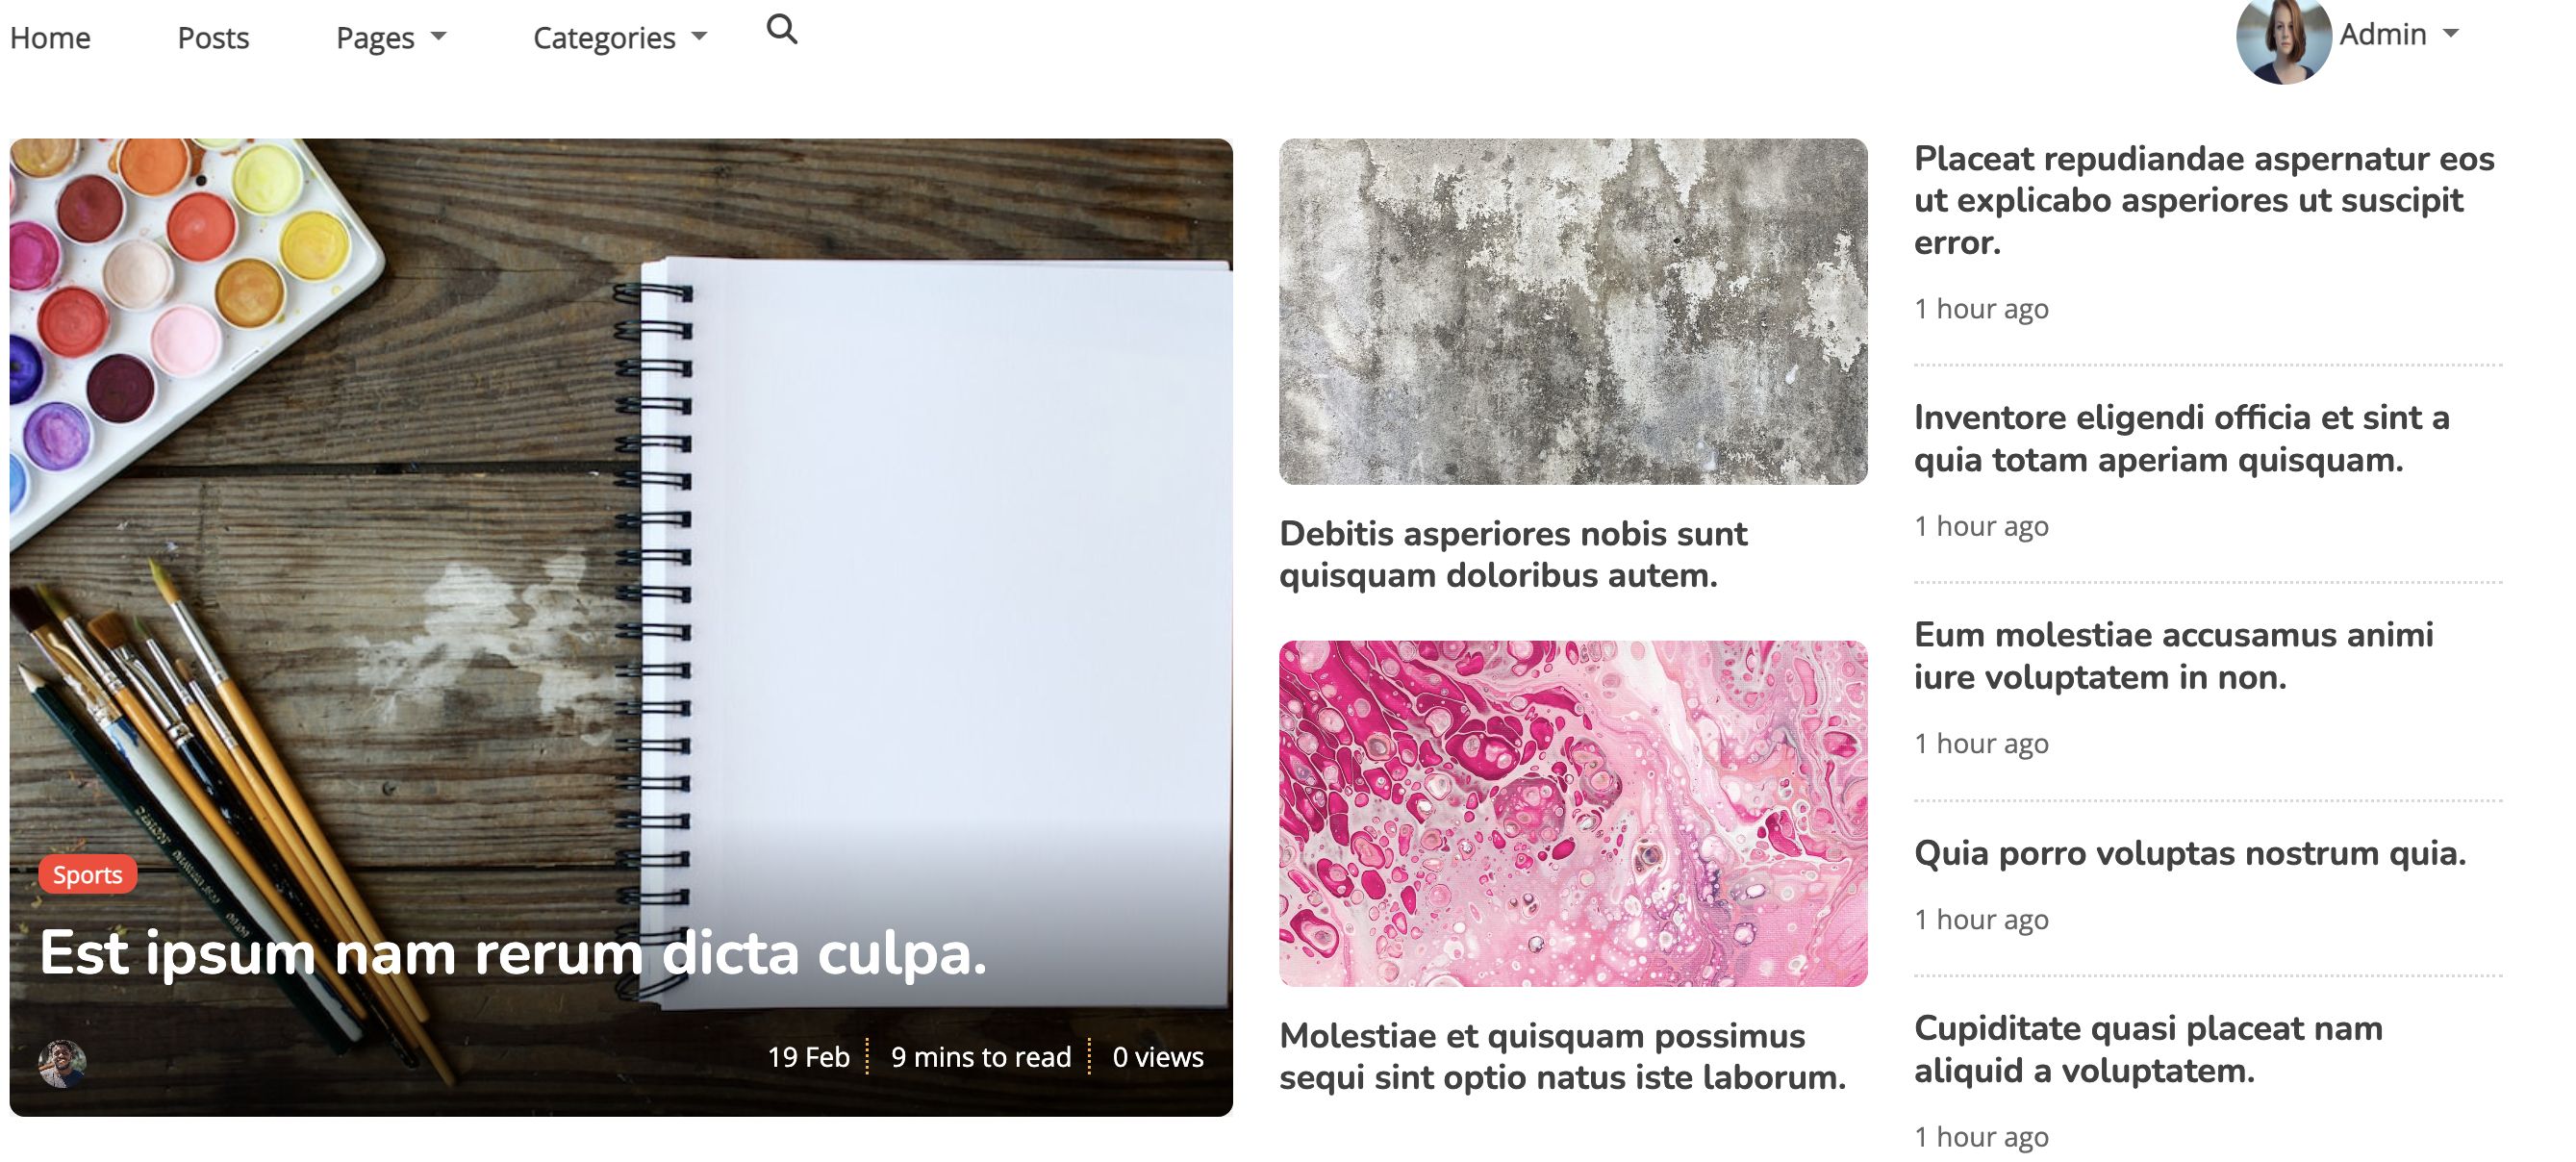The image size is (2576, 1162).
Task: Expand the Categories dropdown menu
Action: click(620, 37)
